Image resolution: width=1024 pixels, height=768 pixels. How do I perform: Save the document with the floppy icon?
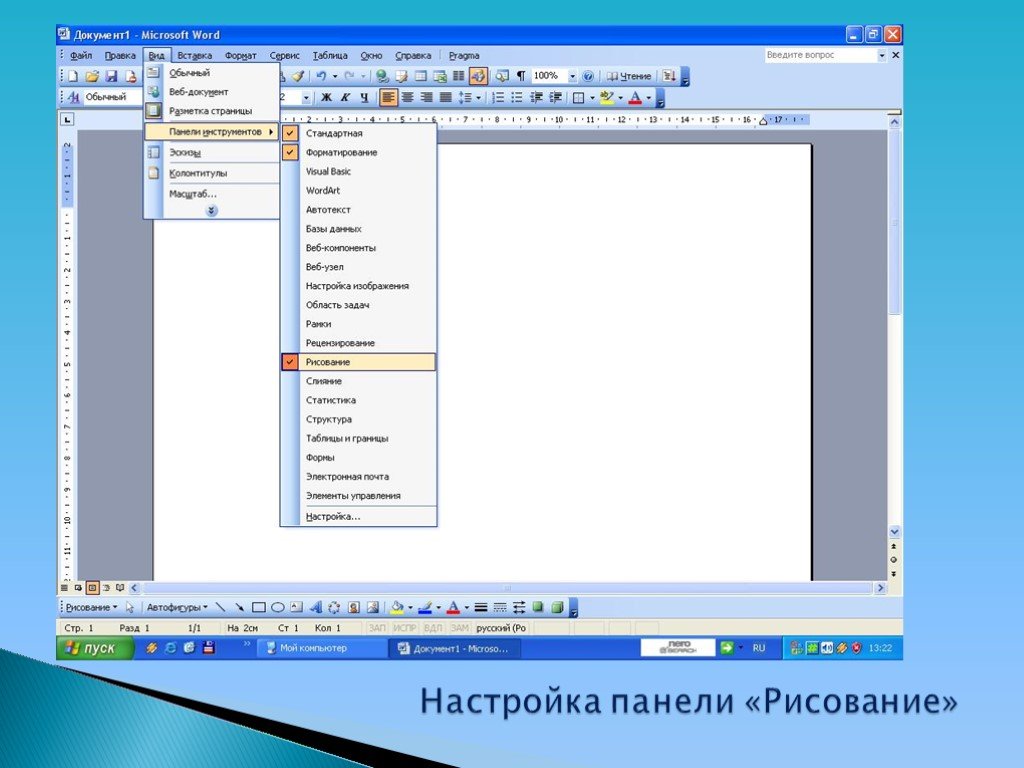(112, 76)
